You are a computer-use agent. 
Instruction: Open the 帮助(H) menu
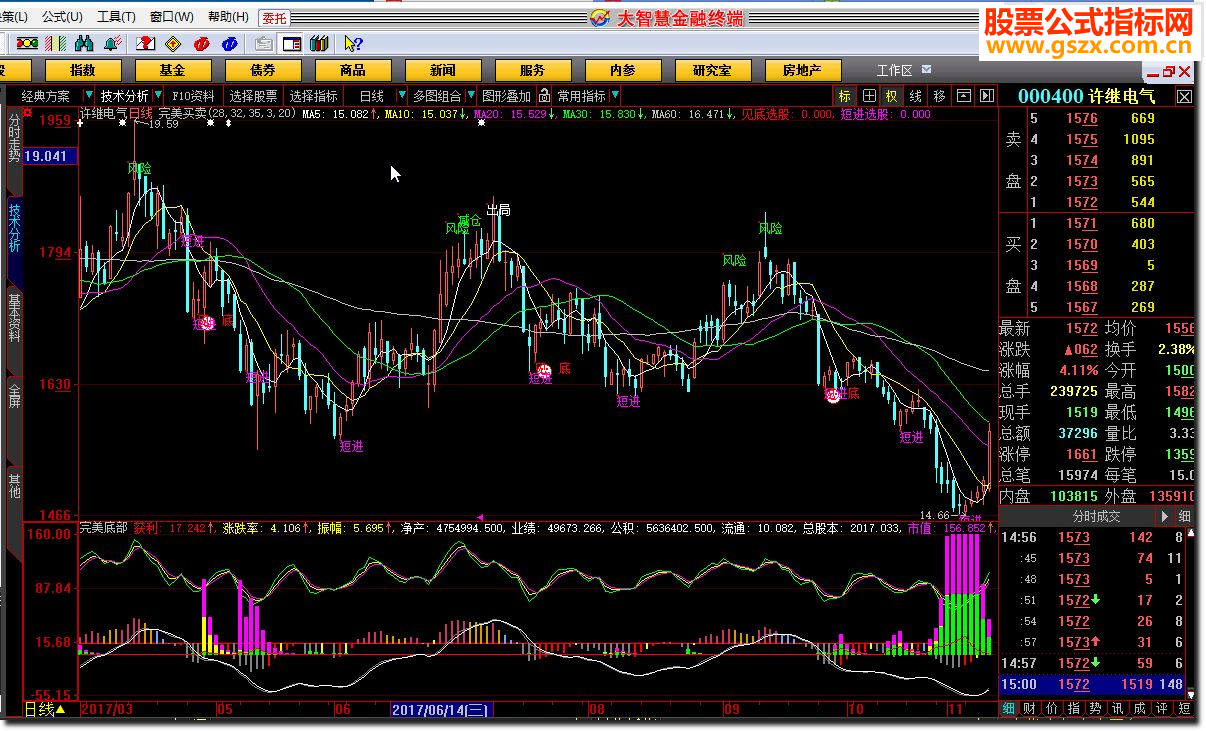(x=228, y=17)
